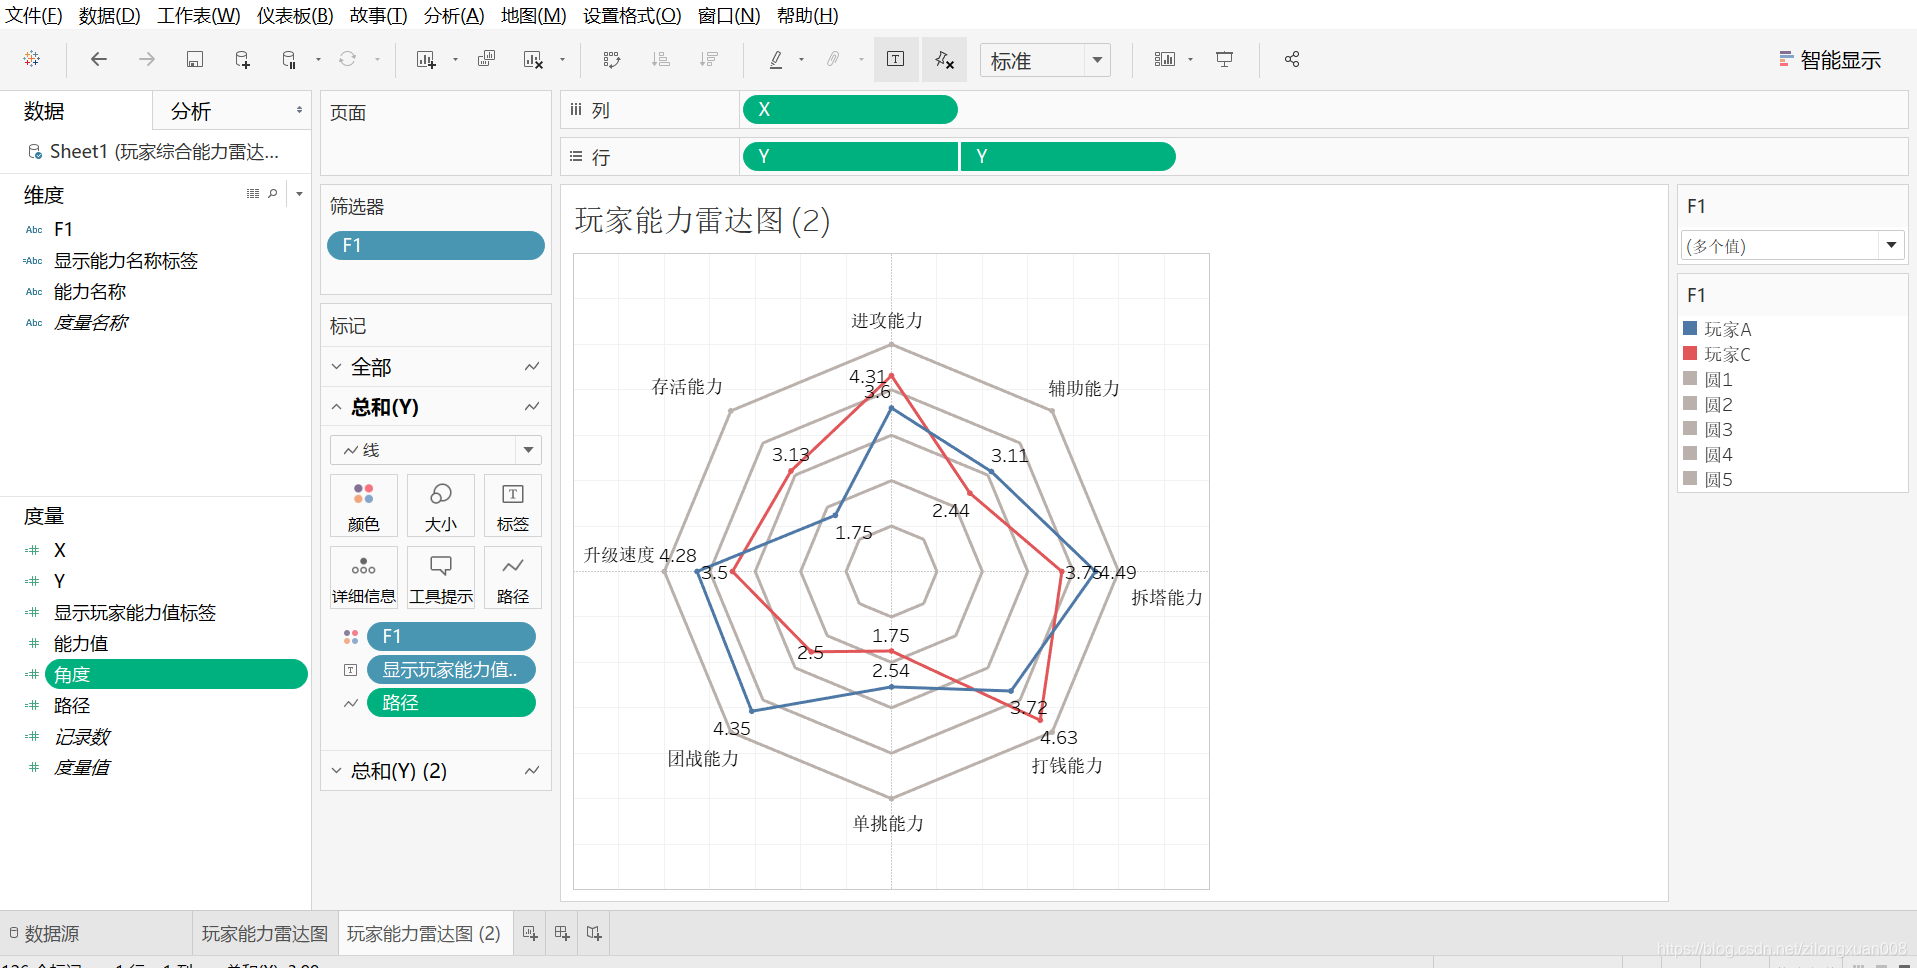Switch to the 数据 pane tab
The height and width of the screenshot is (968, 1917).
tap(44, 111)
